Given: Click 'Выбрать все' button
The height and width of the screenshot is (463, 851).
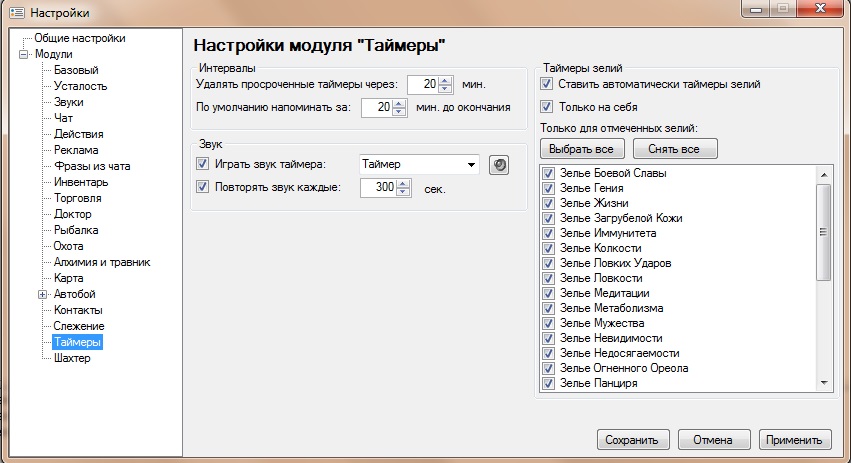Looking at the screenshot, I should coord(582,149).
